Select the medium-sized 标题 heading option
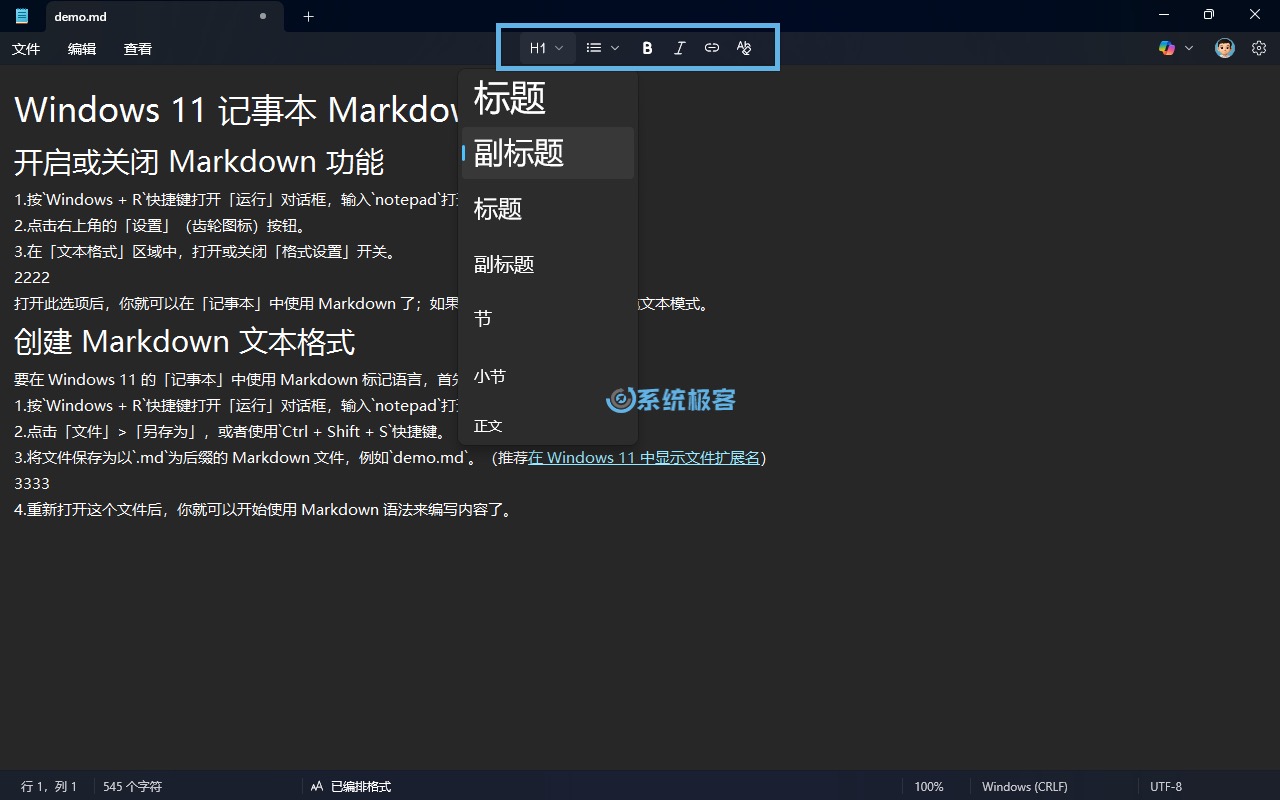1280x800 pixels. click(x=548, y=209)
